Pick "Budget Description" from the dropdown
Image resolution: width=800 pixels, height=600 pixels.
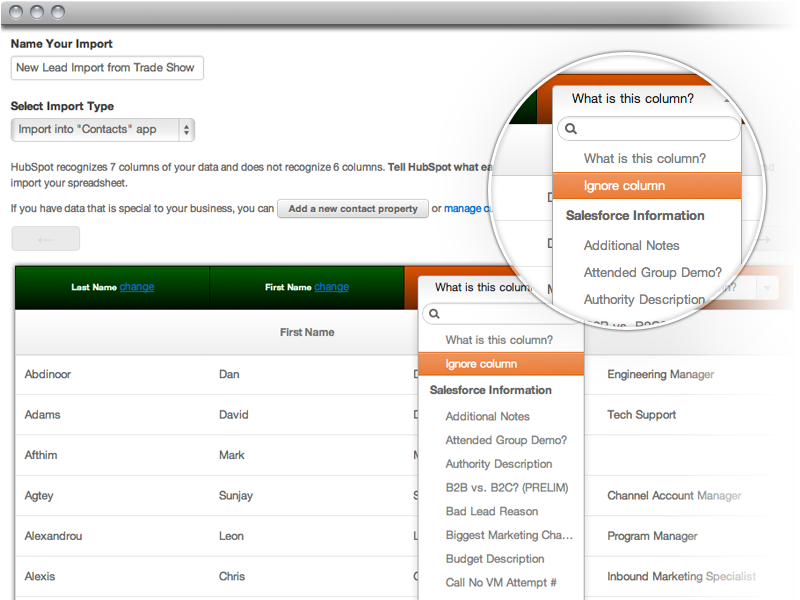tap(495, 559)
